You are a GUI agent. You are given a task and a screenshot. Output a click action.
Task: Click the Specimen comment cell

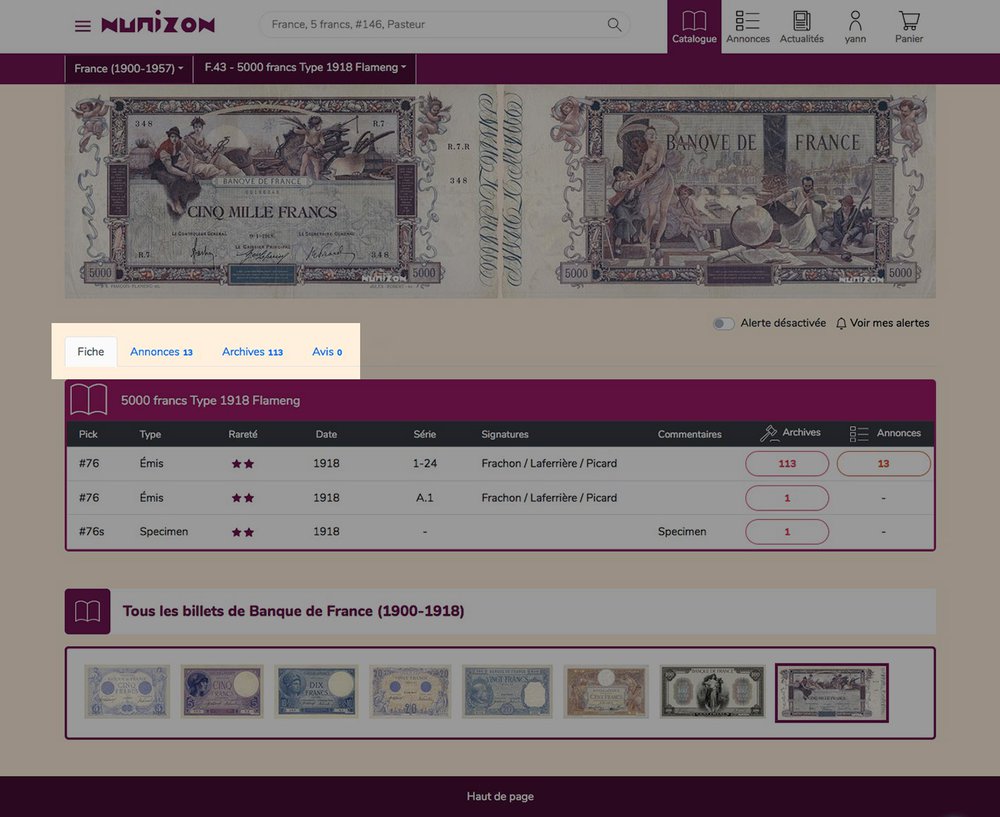click(x=682, y=532)
